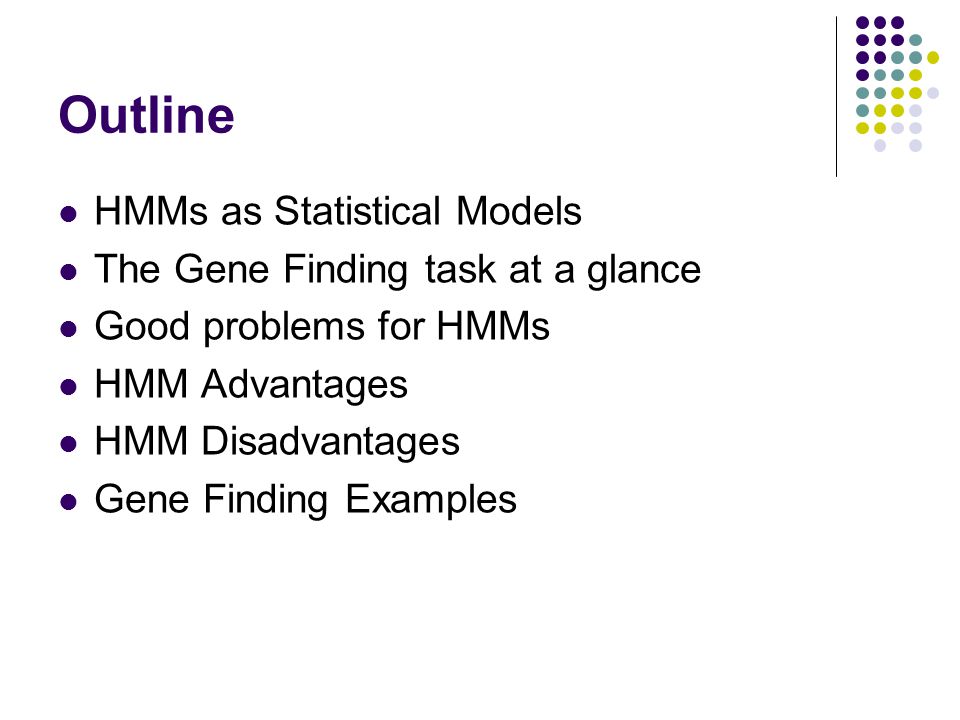The image size is (960, 720).
Task: Click bullet dot beside The Gene Finding task
Action: click(x=69, y=272)
